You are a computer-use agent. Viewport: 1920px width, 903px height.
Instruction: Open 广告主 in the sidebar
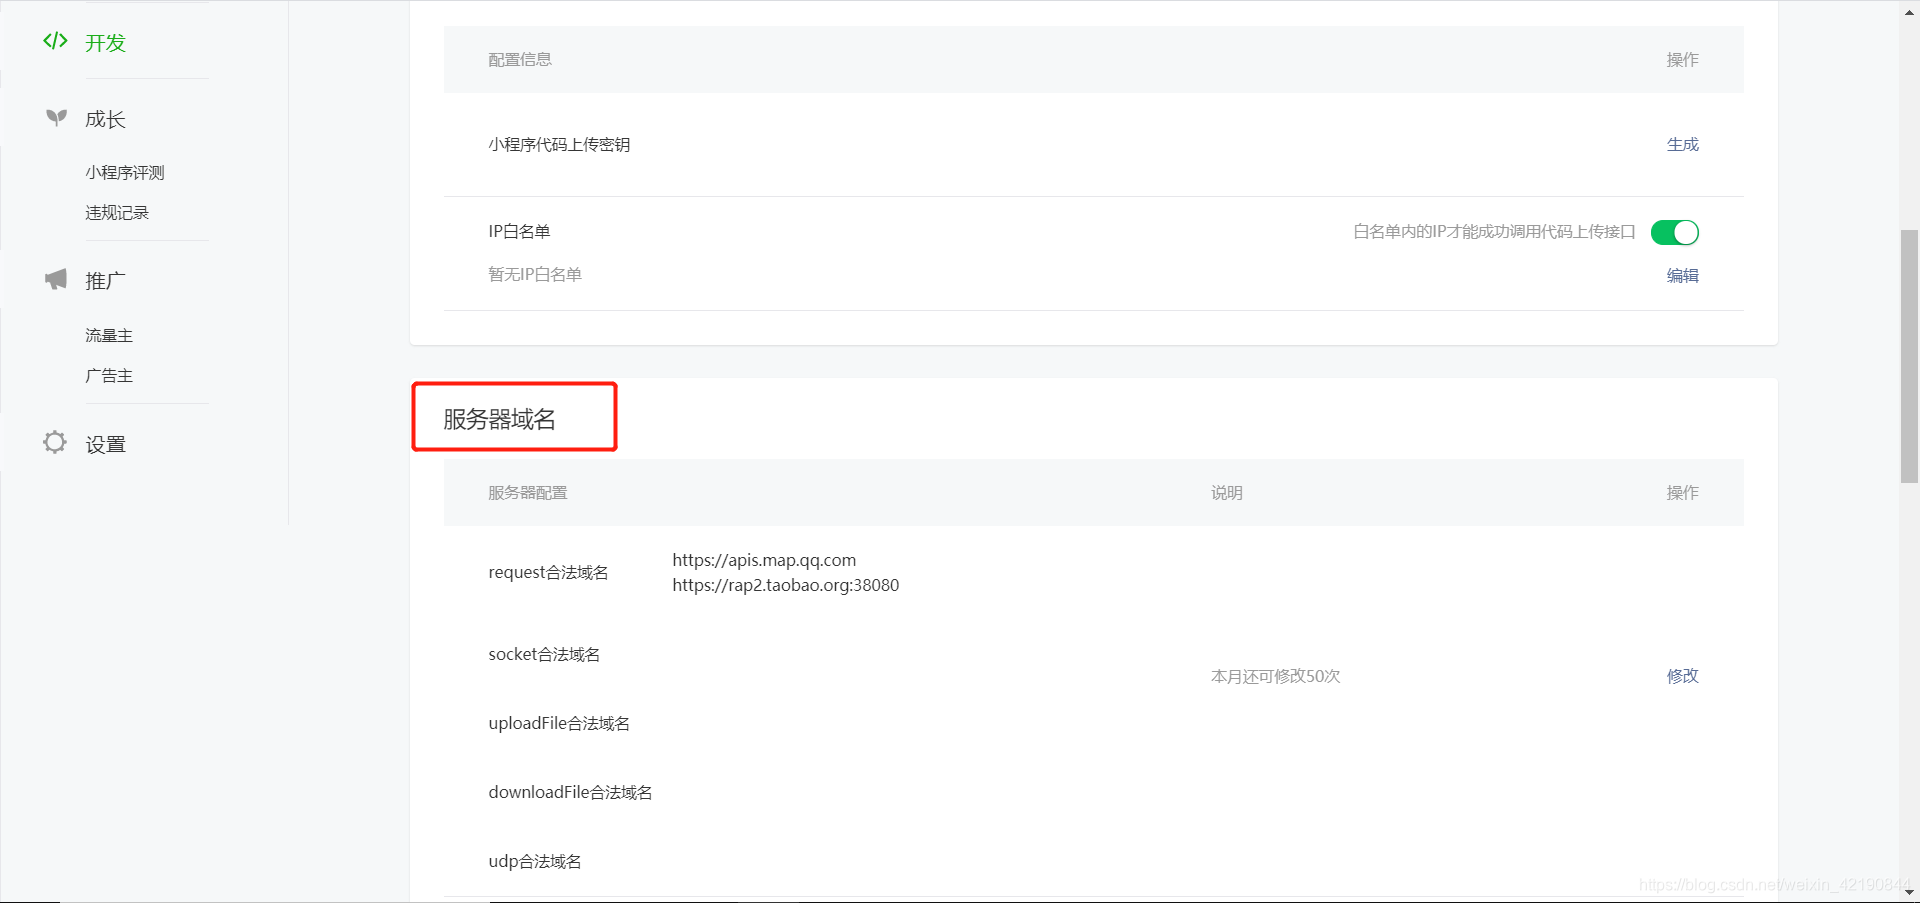pyautogui.click(x=109, y=375)
